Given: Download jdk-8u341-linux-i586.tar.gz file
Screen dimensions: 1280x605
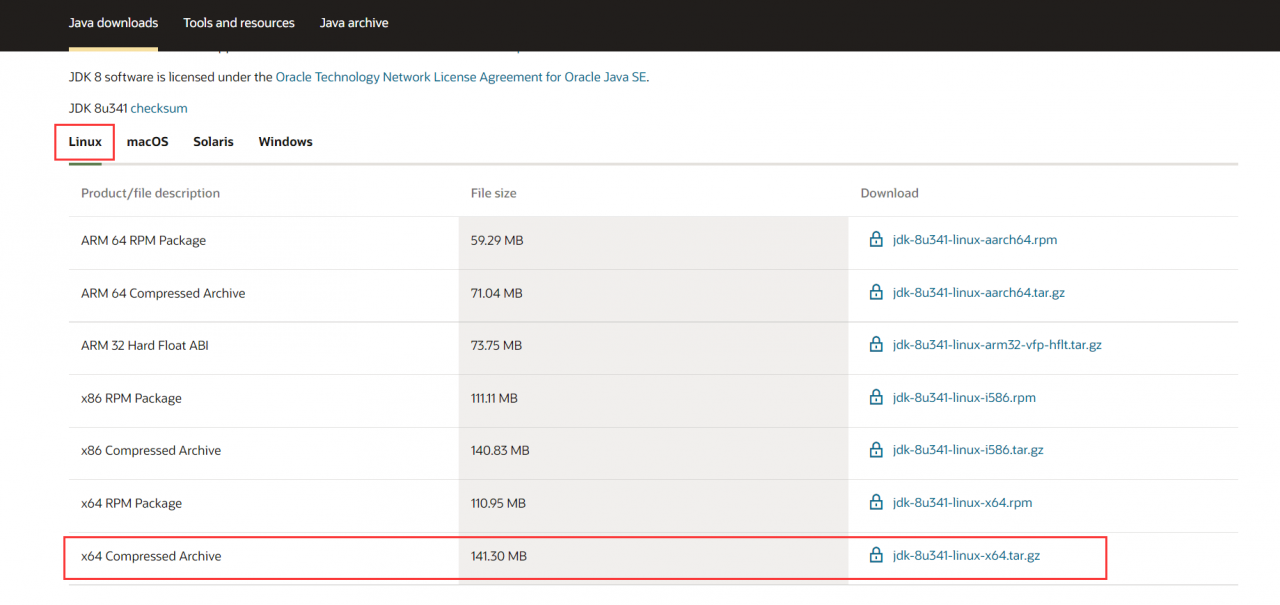Looking at the screenshot, I should pos(968,450).
